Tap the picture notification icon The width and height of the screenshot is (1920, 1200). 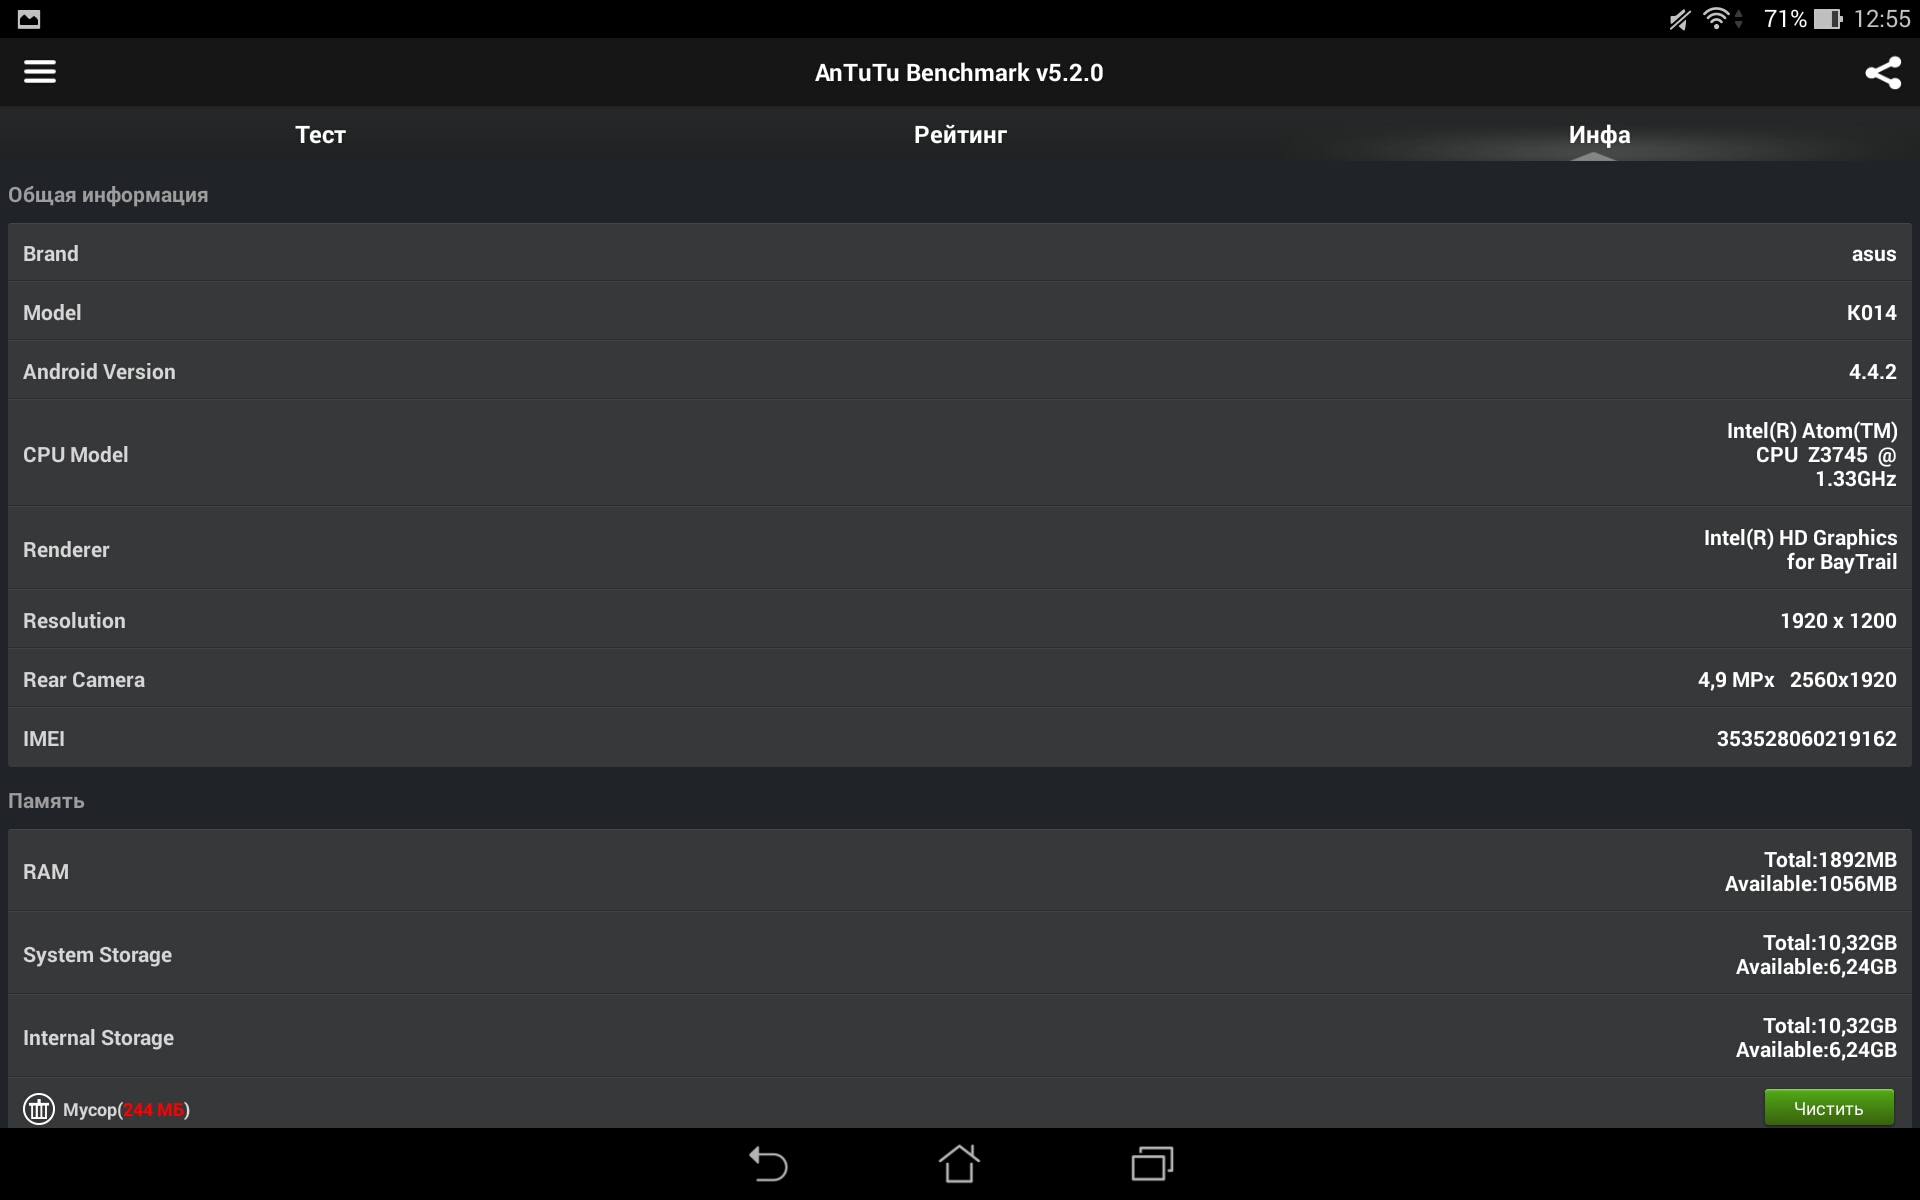(x=29, y=19)
